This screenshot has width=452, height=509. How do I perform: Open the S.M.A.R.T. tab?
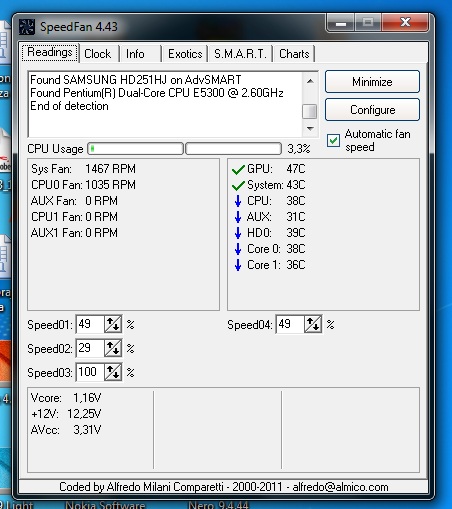click(240, 54)
